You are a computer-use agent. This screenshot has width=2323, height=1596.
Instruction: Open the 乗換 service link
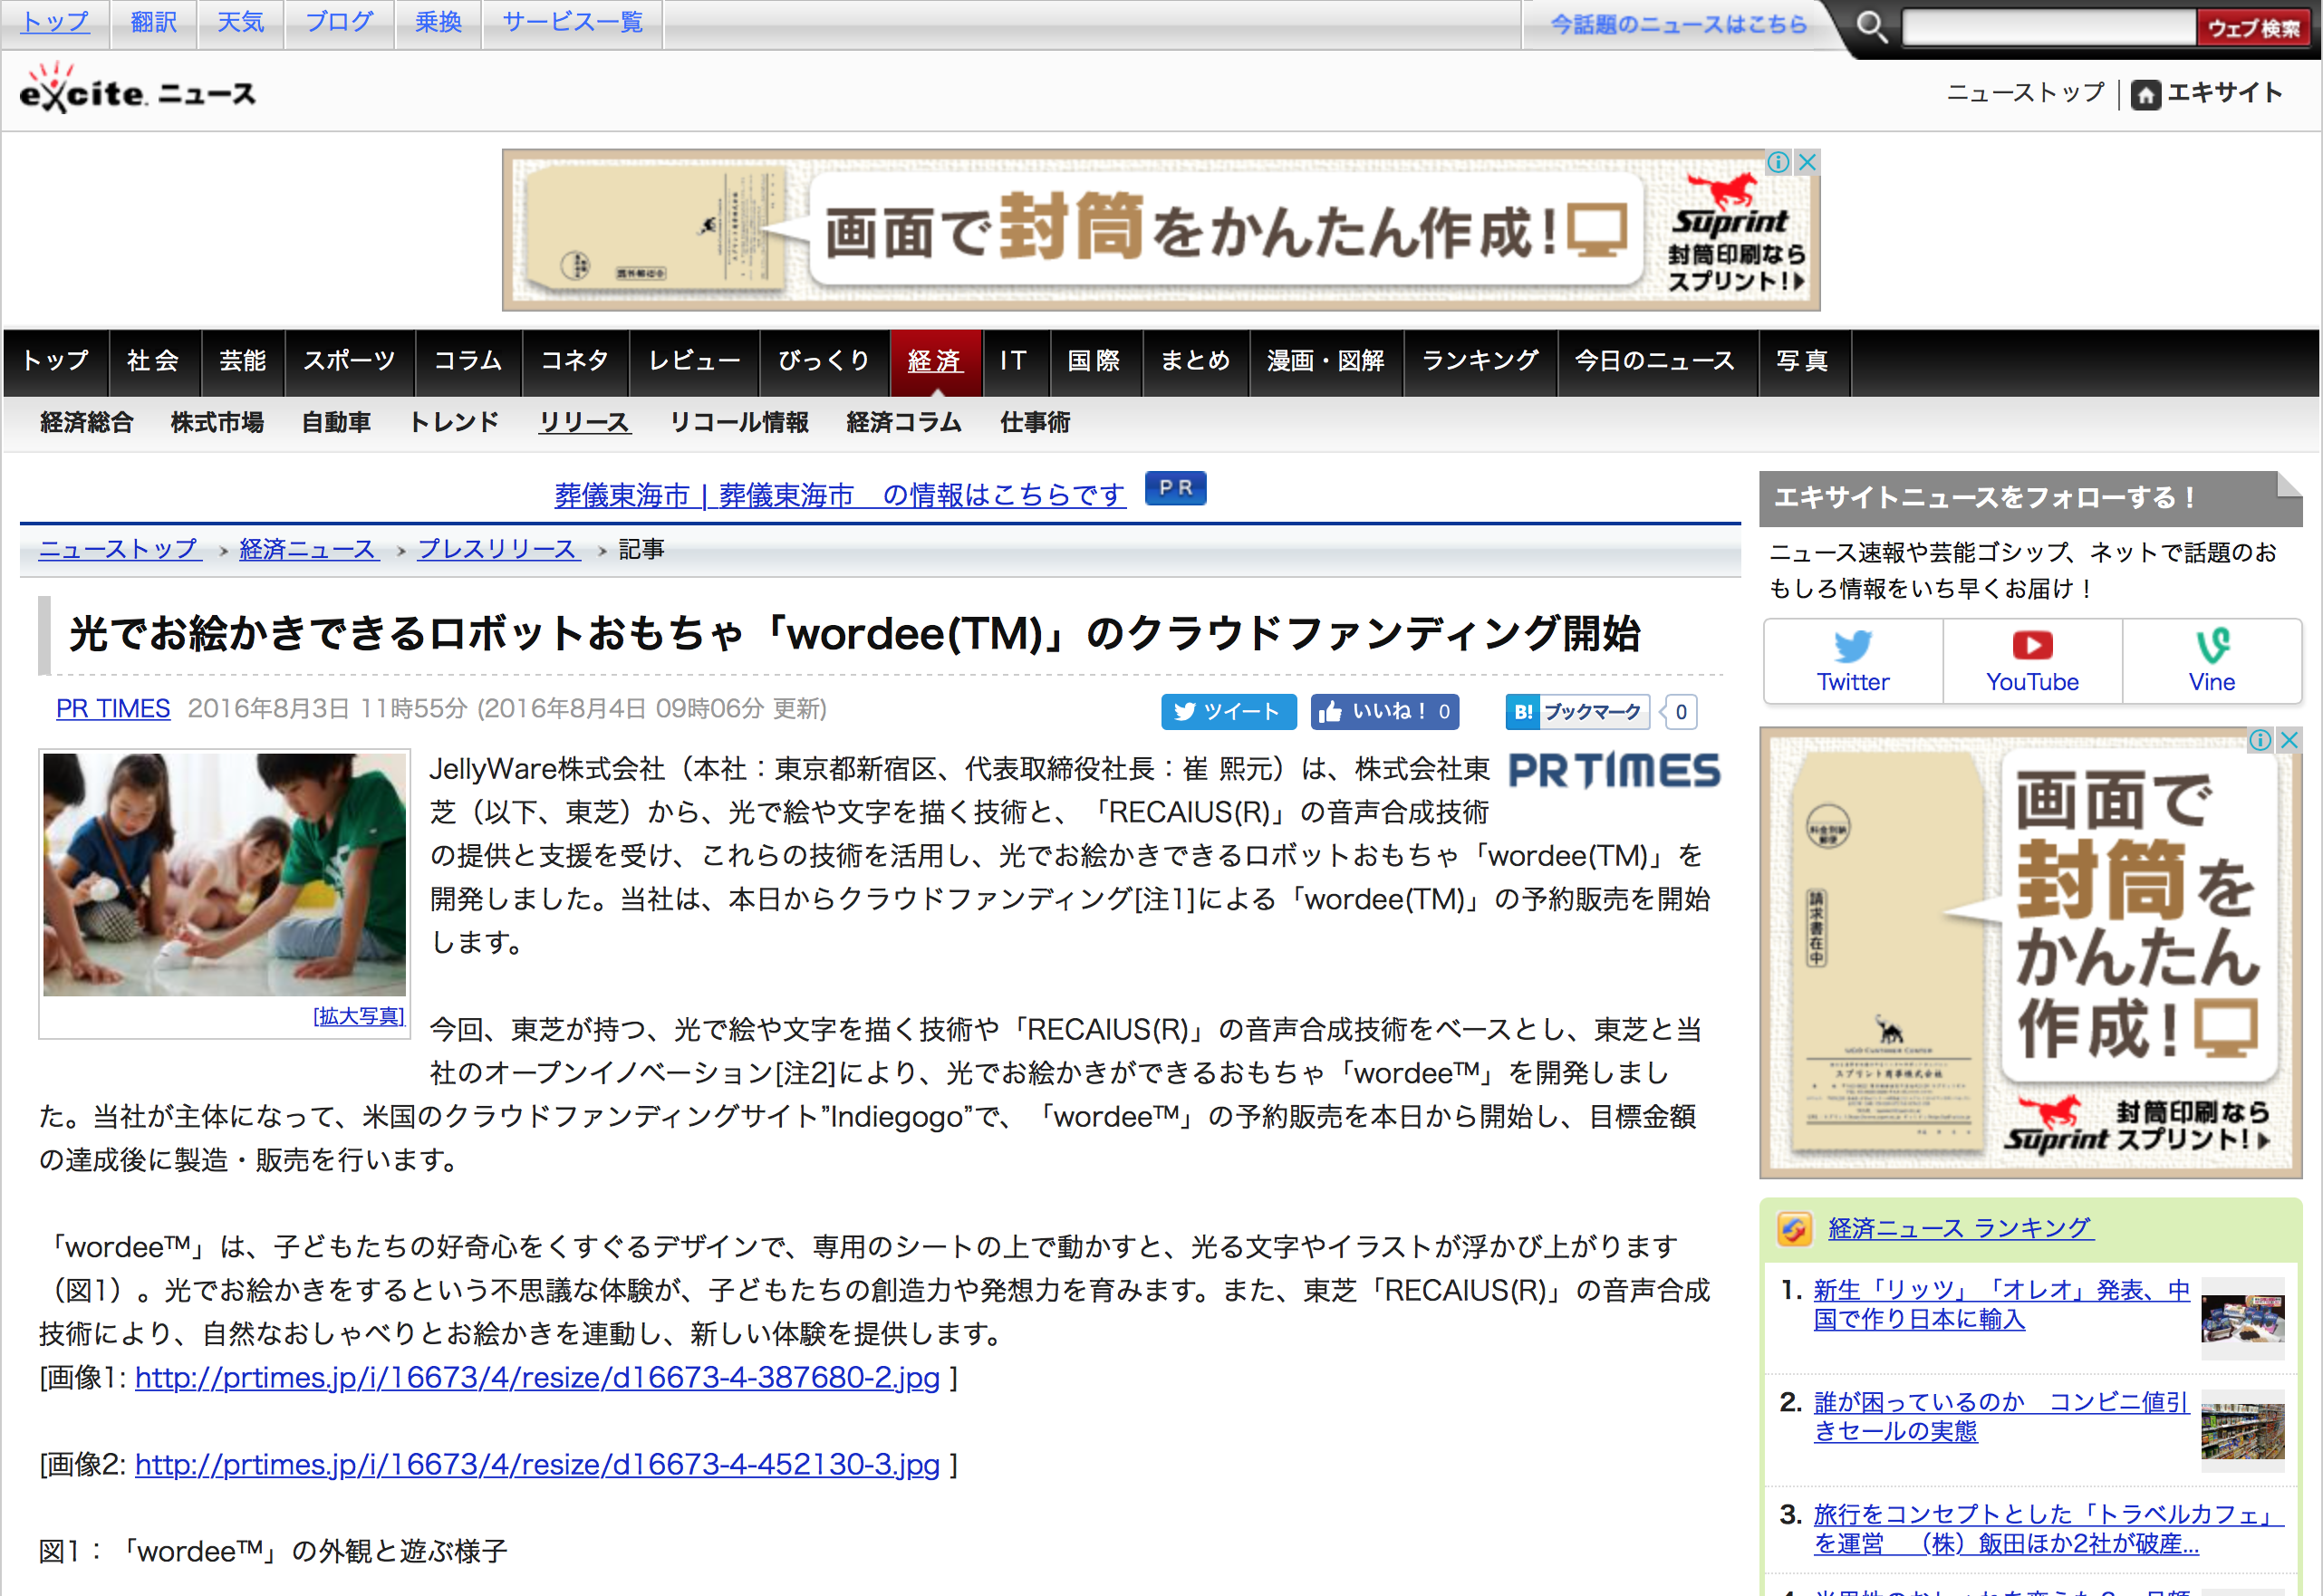pos(438,22)
